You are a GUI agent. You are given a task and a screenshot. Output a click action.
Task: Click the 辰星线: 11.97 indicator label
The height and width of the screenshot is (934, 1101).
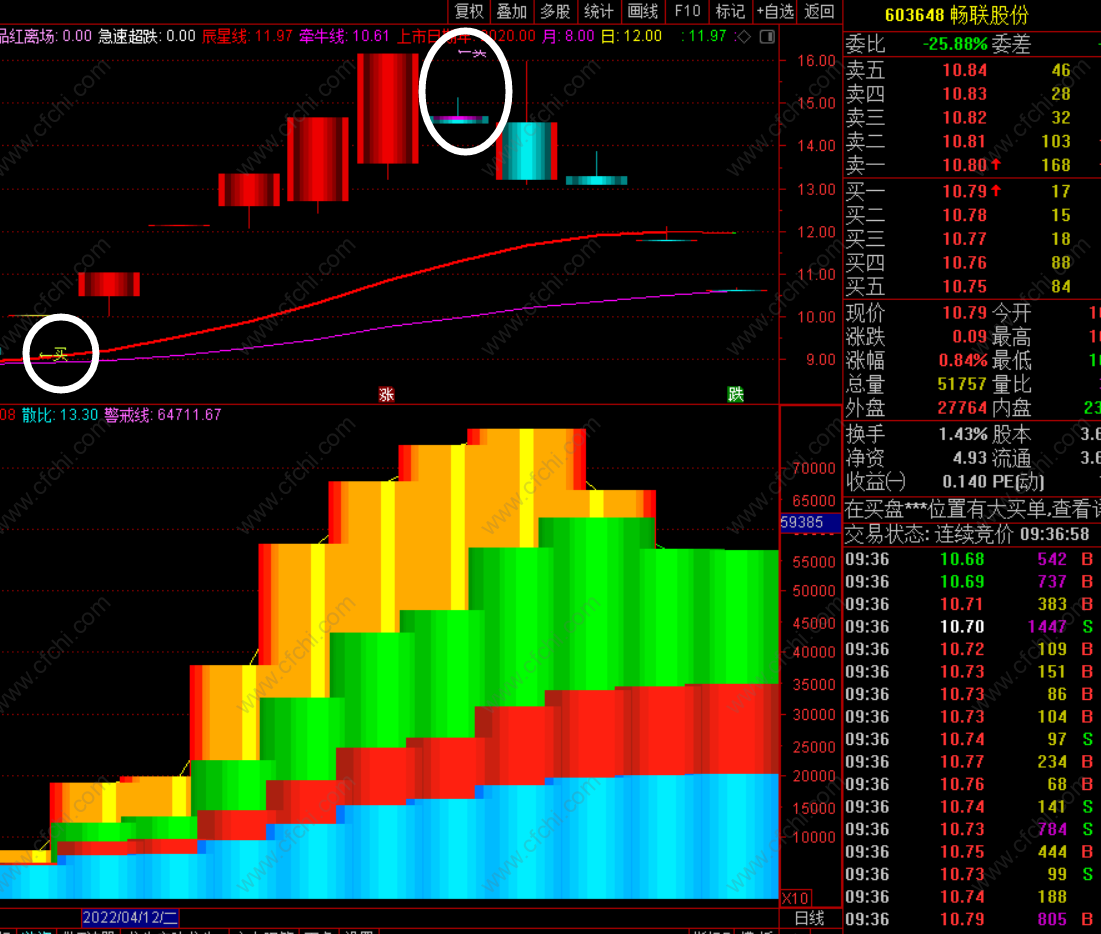tap(246, 36)
